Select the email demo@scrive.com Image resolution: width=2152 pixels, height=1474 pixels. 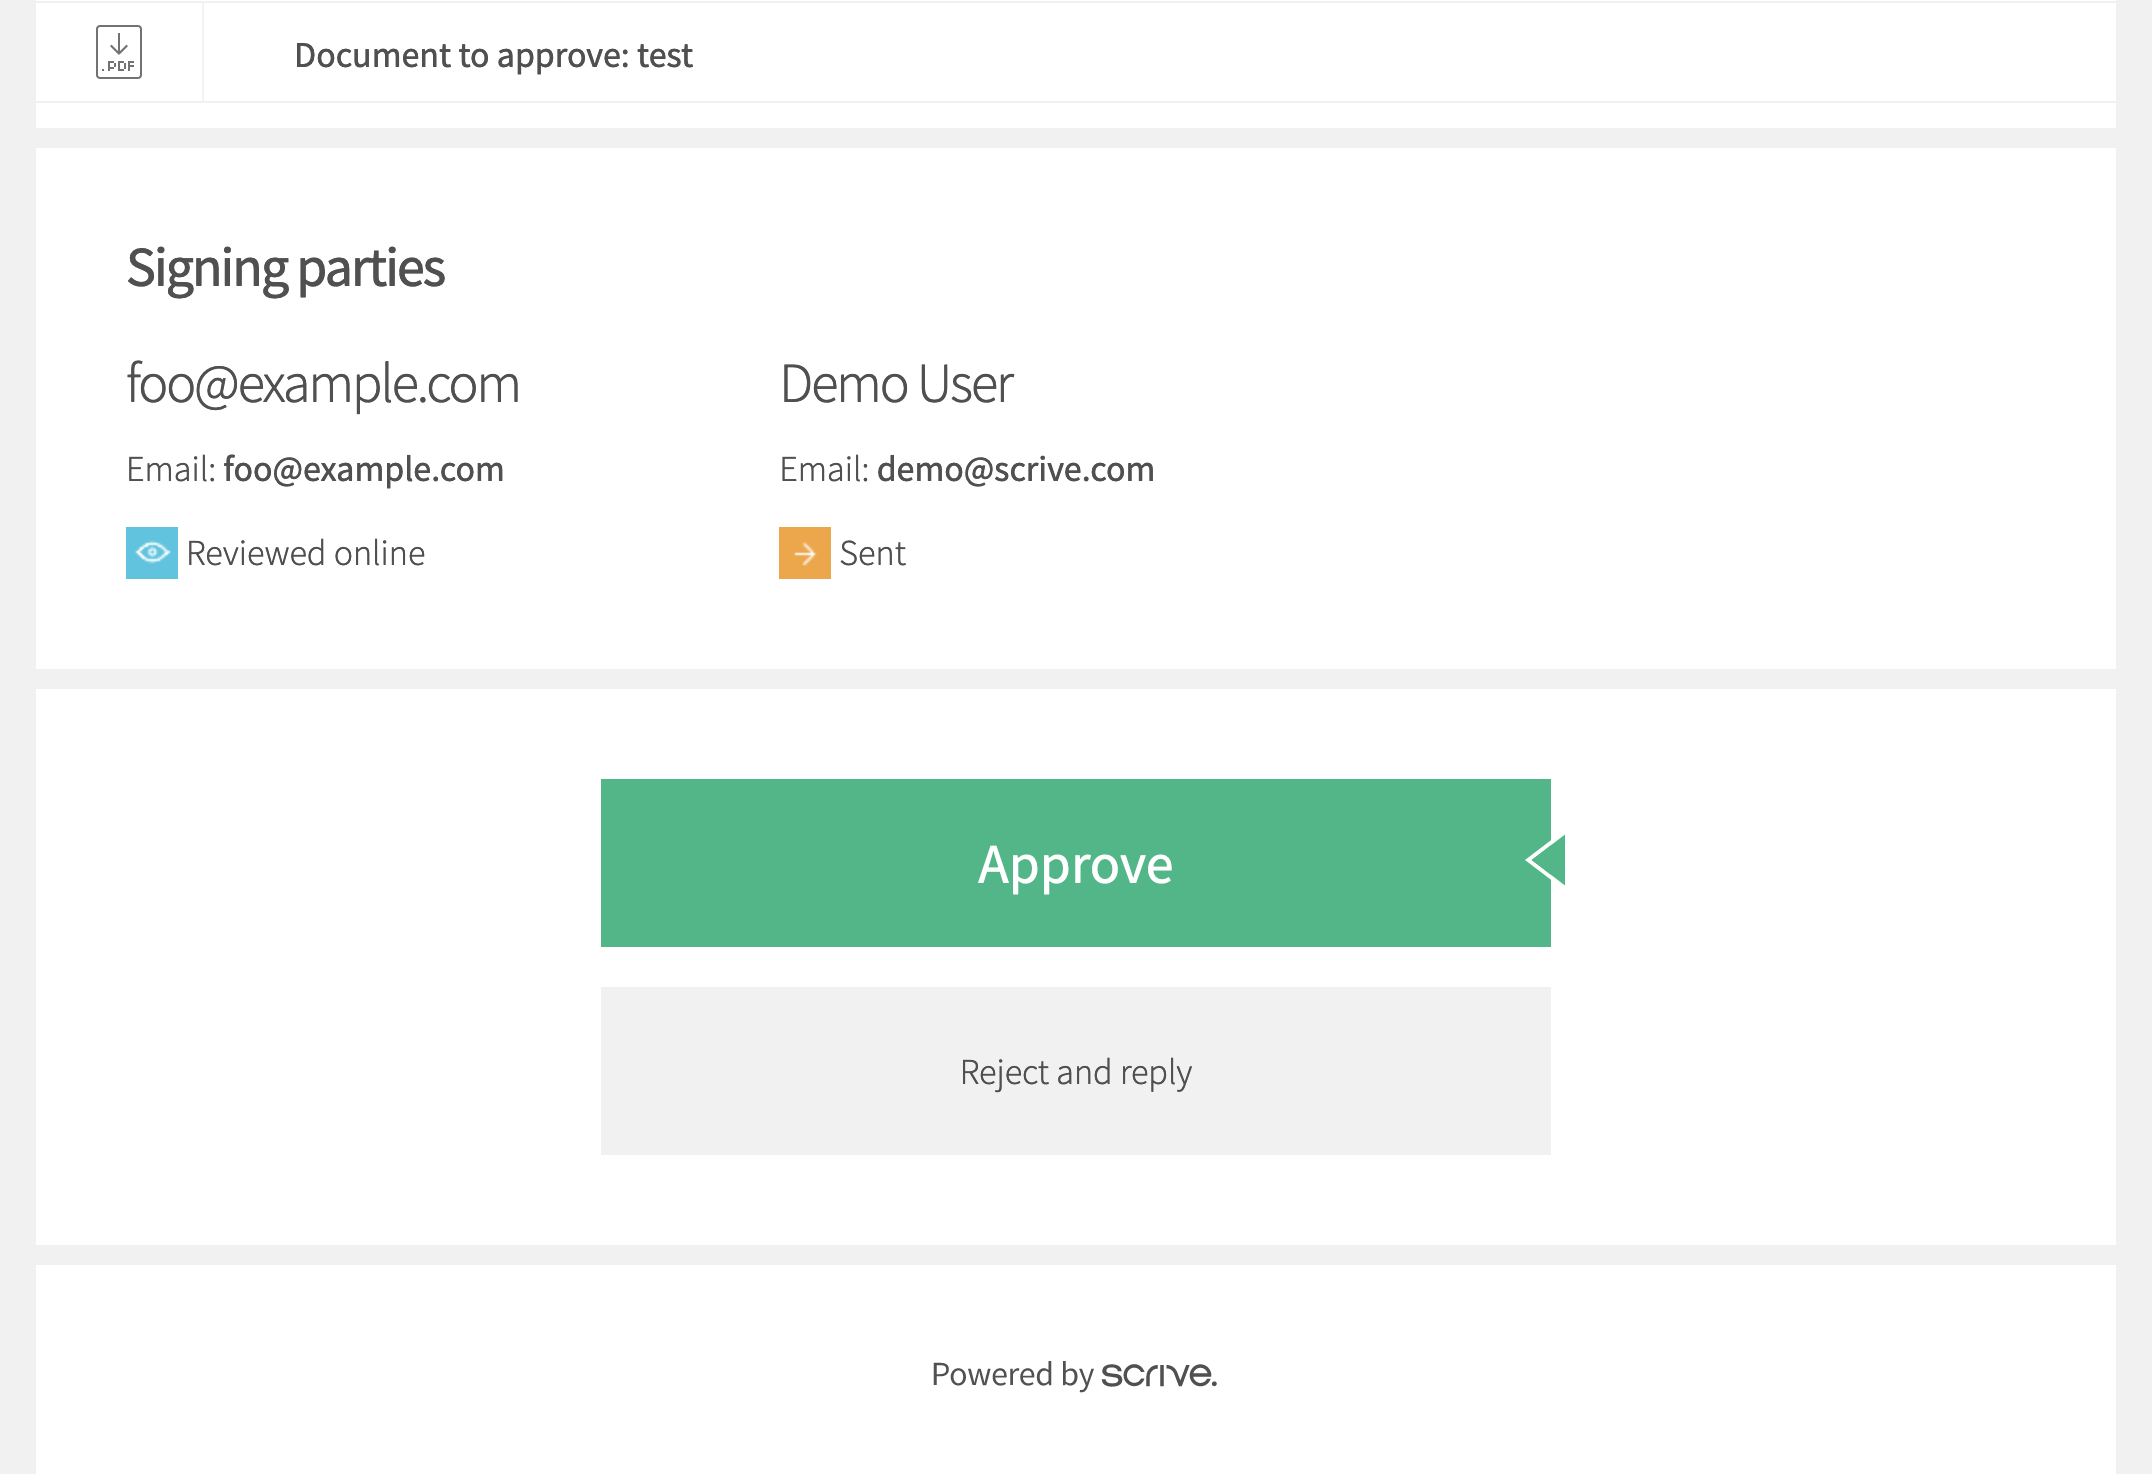coord(1016,469)
